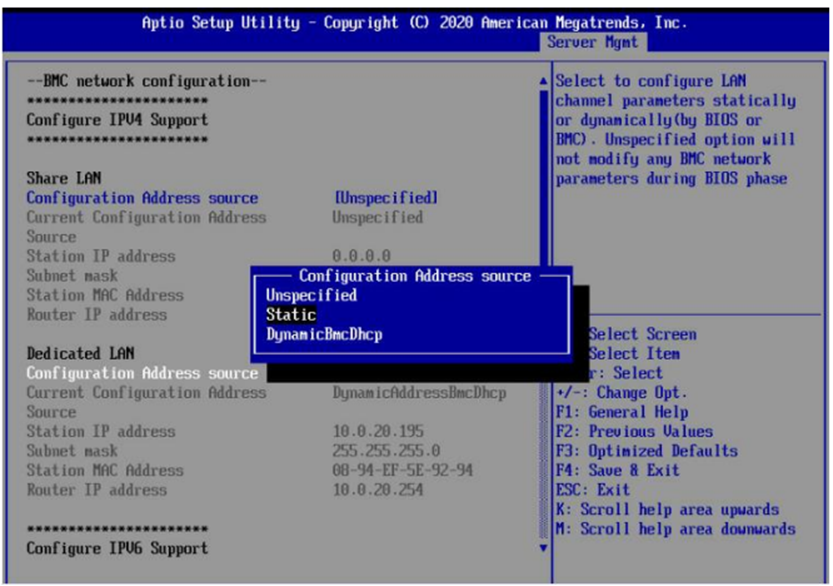
Task: Click the Configuration Address source popup title
Action: click(x=414, y=276)
